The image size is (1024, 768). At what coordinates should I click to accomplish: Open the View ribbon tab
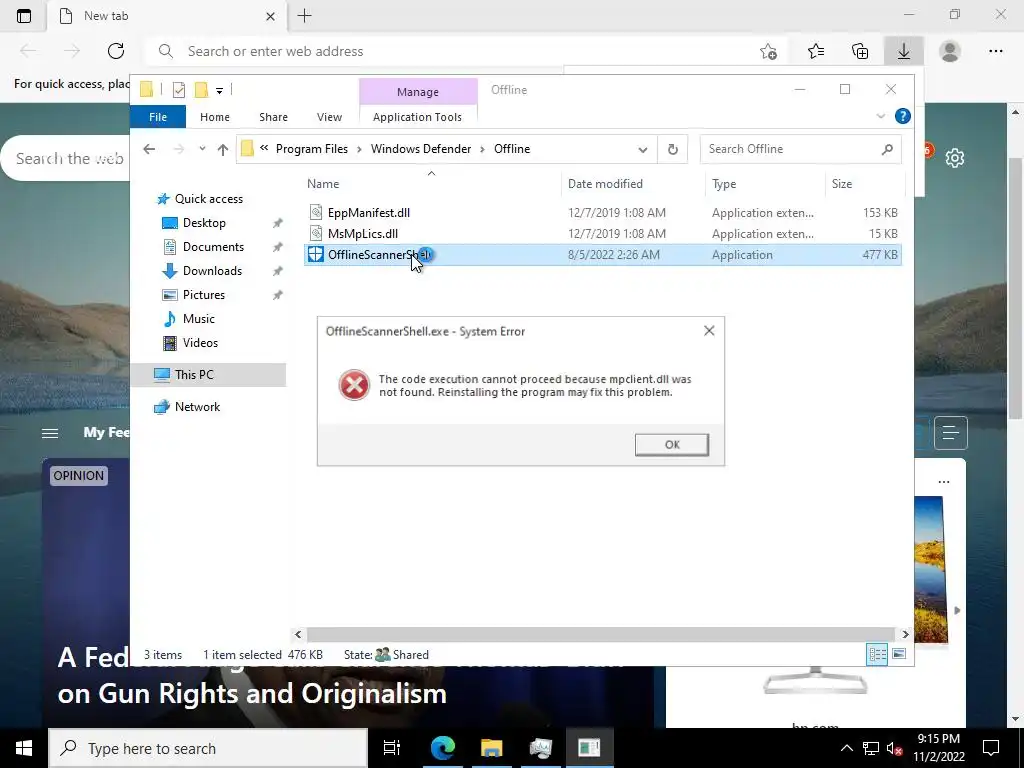[x=329, y=117]
